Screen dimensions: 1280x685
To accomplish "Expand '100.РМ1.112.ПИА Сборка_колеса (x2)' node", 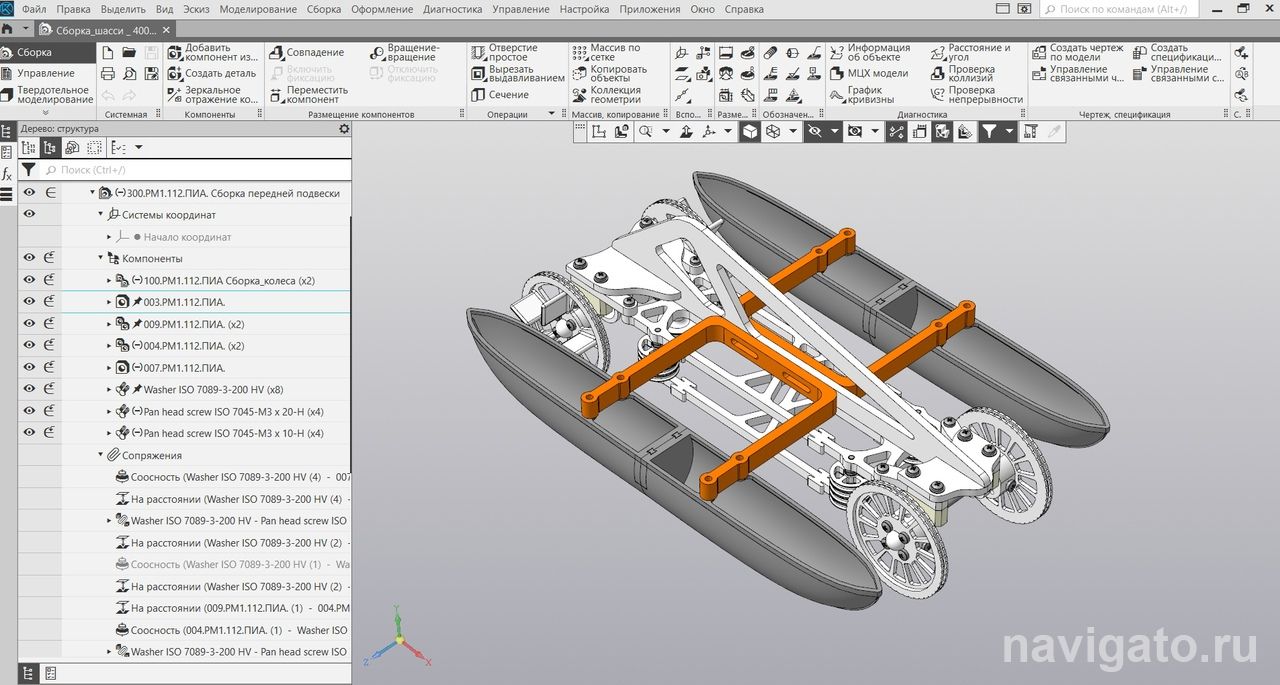I will point(110,281).
